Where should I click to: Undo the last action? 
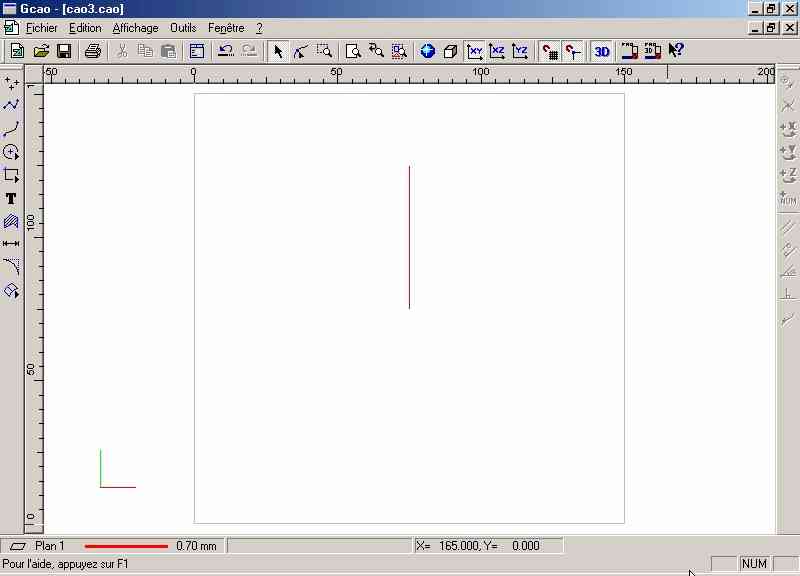226,51
